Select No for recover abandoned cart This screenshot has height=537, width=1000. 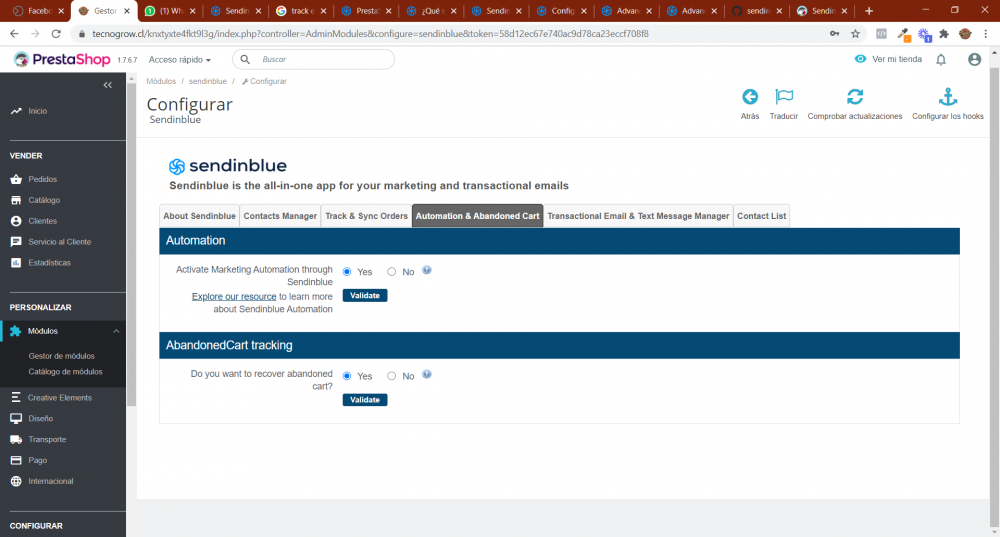point(392,376)
